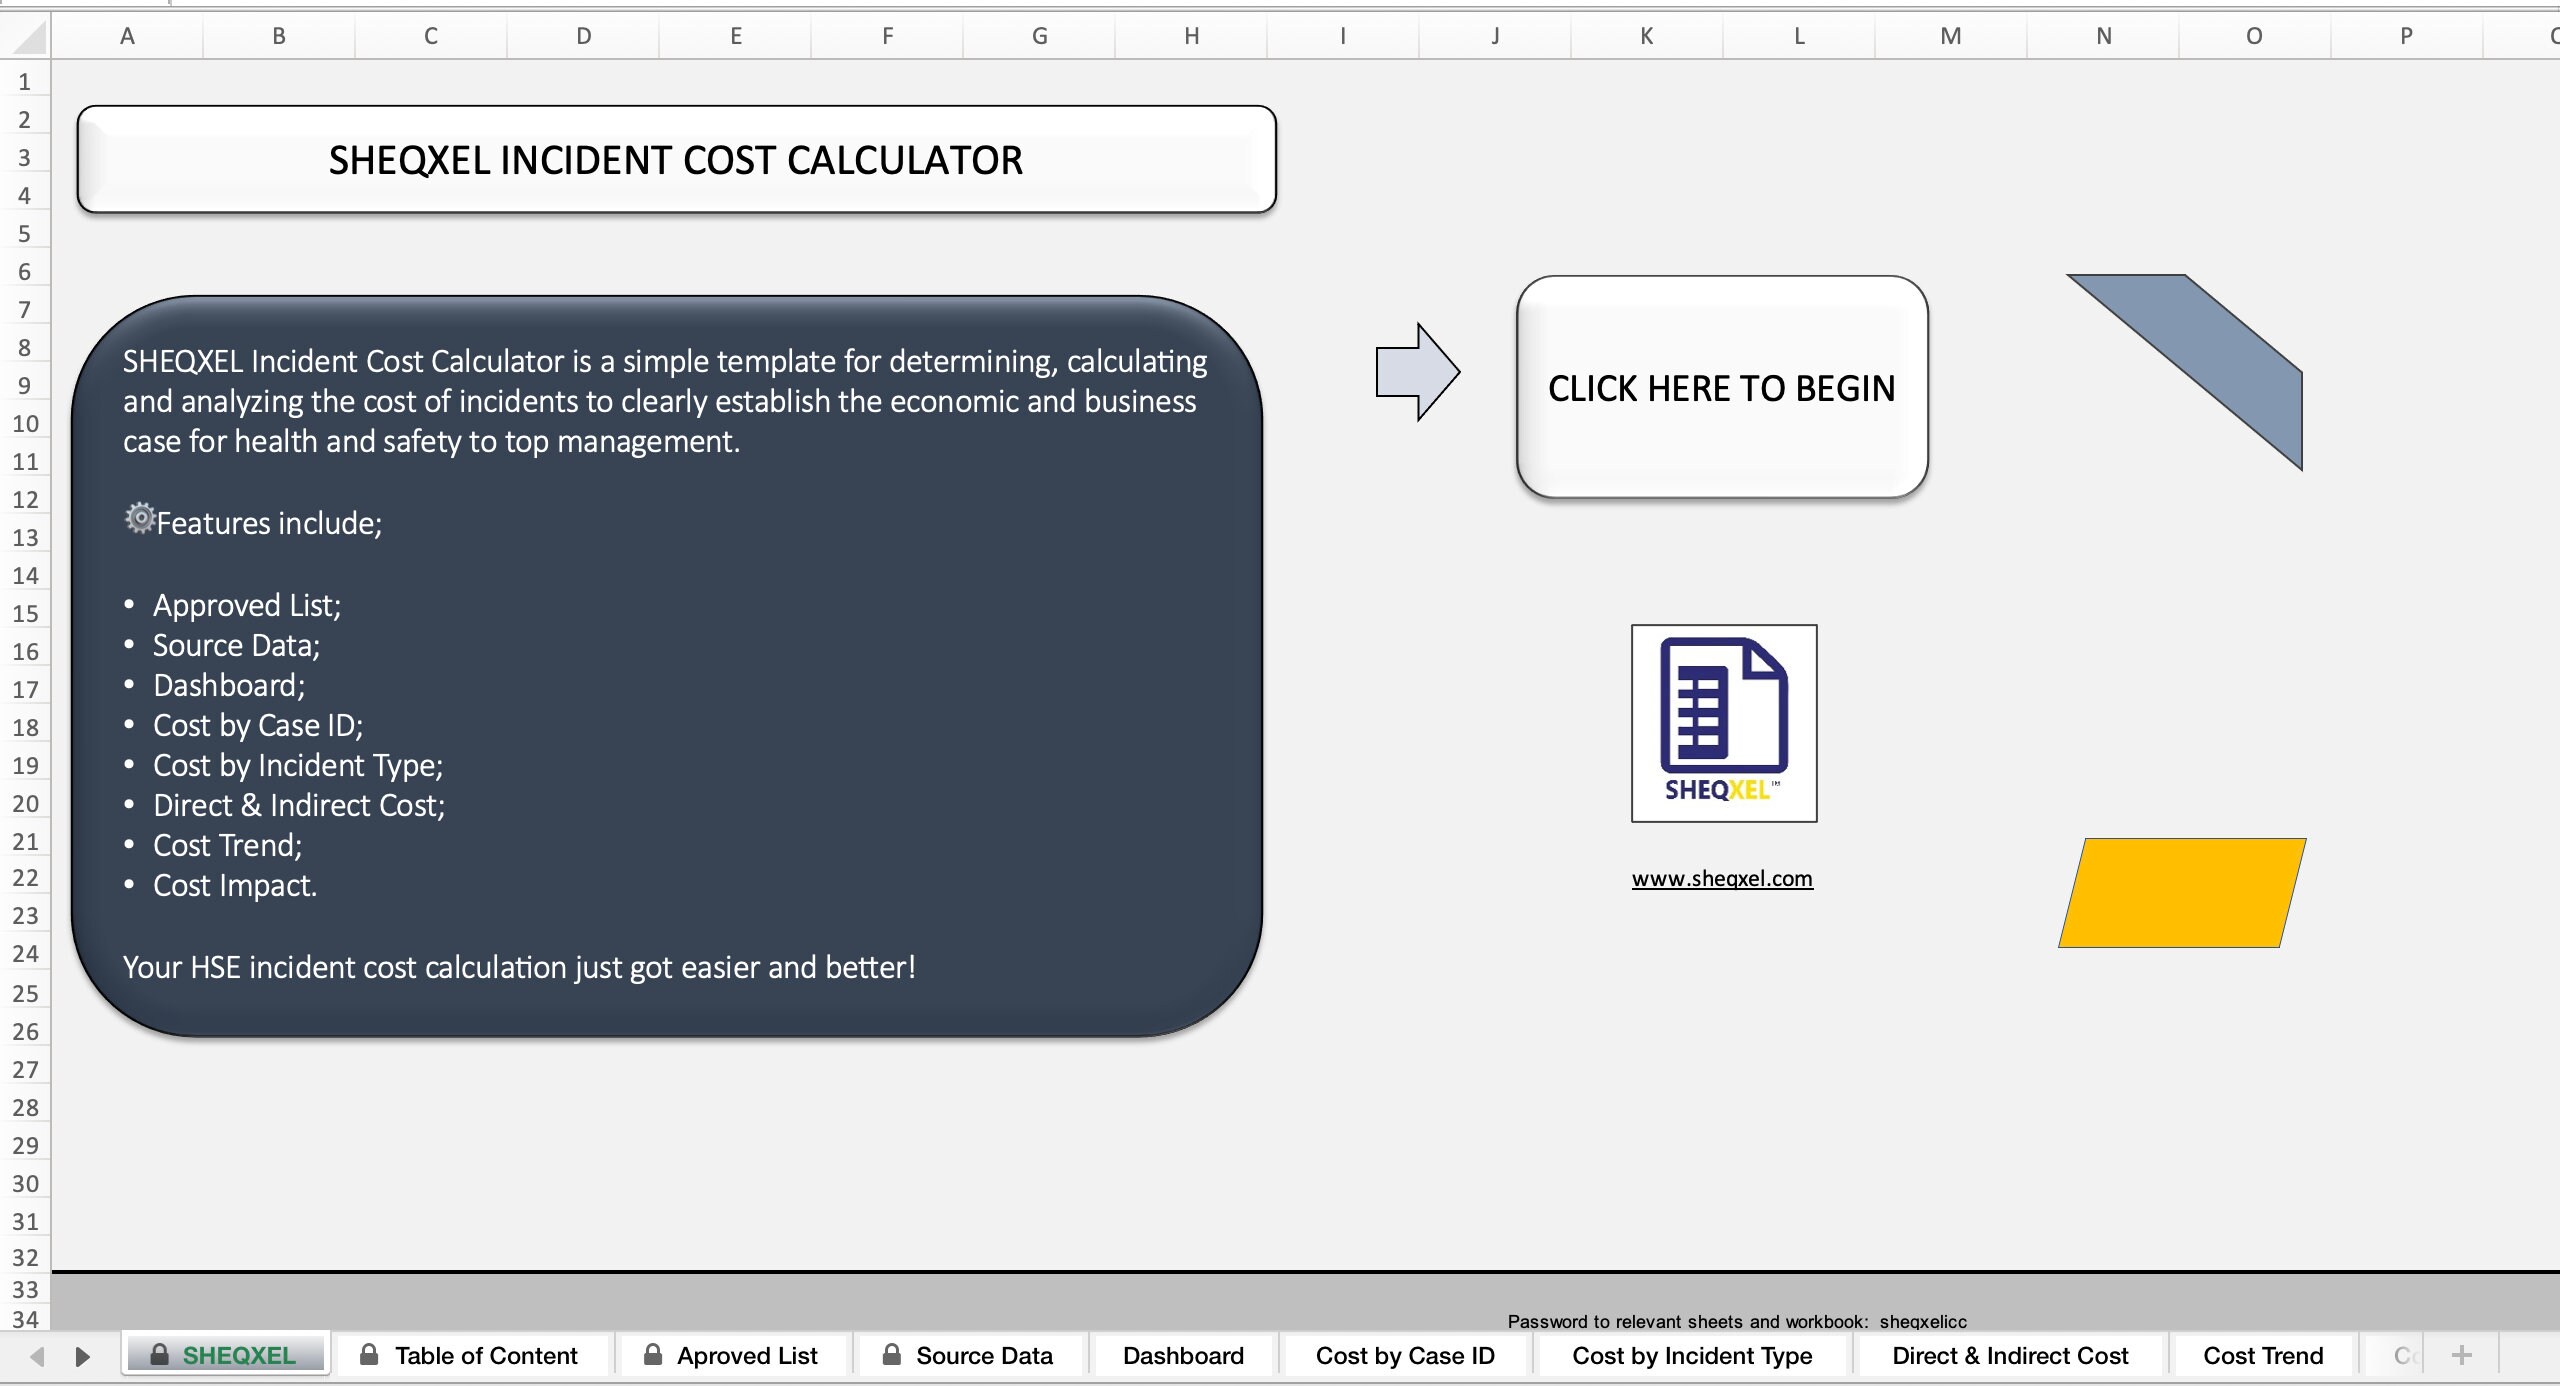Click column header F to select column
This screenshot has width=2560, height=1386.
887,35
